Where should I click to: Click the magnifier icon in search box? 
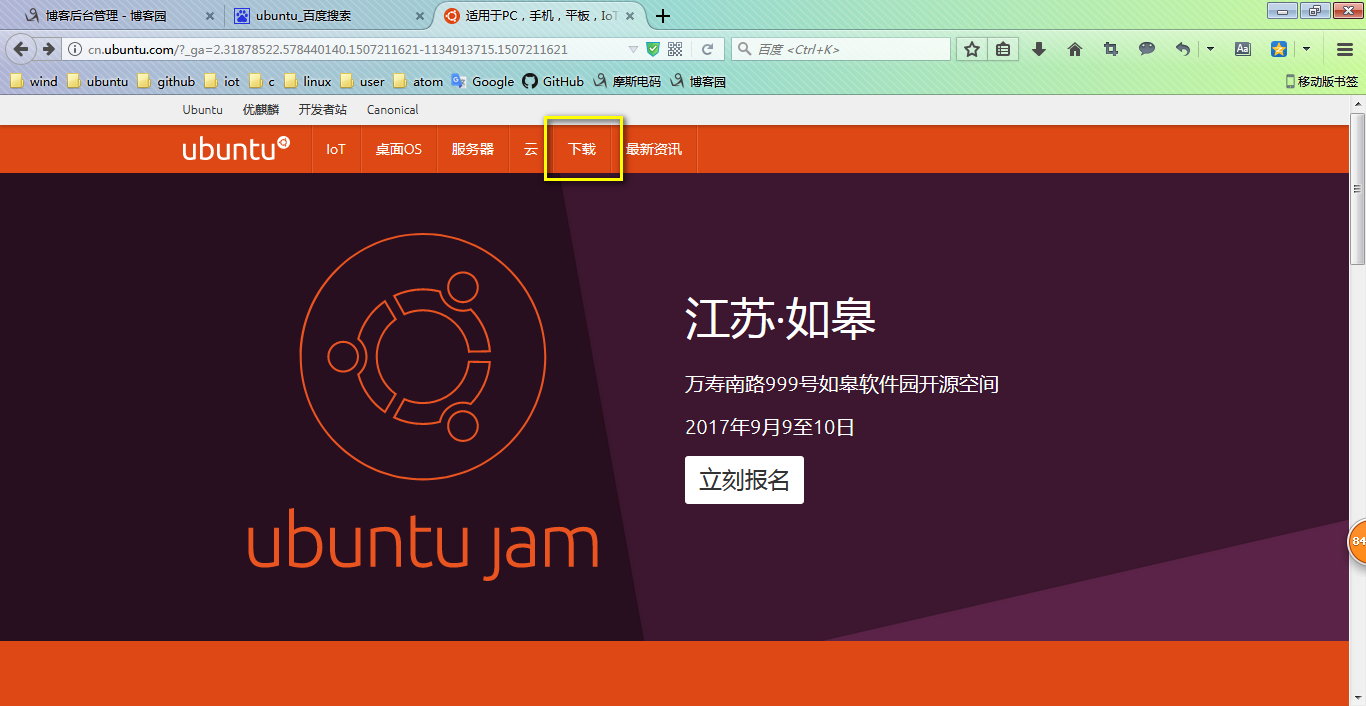click(x=745, y=49)
